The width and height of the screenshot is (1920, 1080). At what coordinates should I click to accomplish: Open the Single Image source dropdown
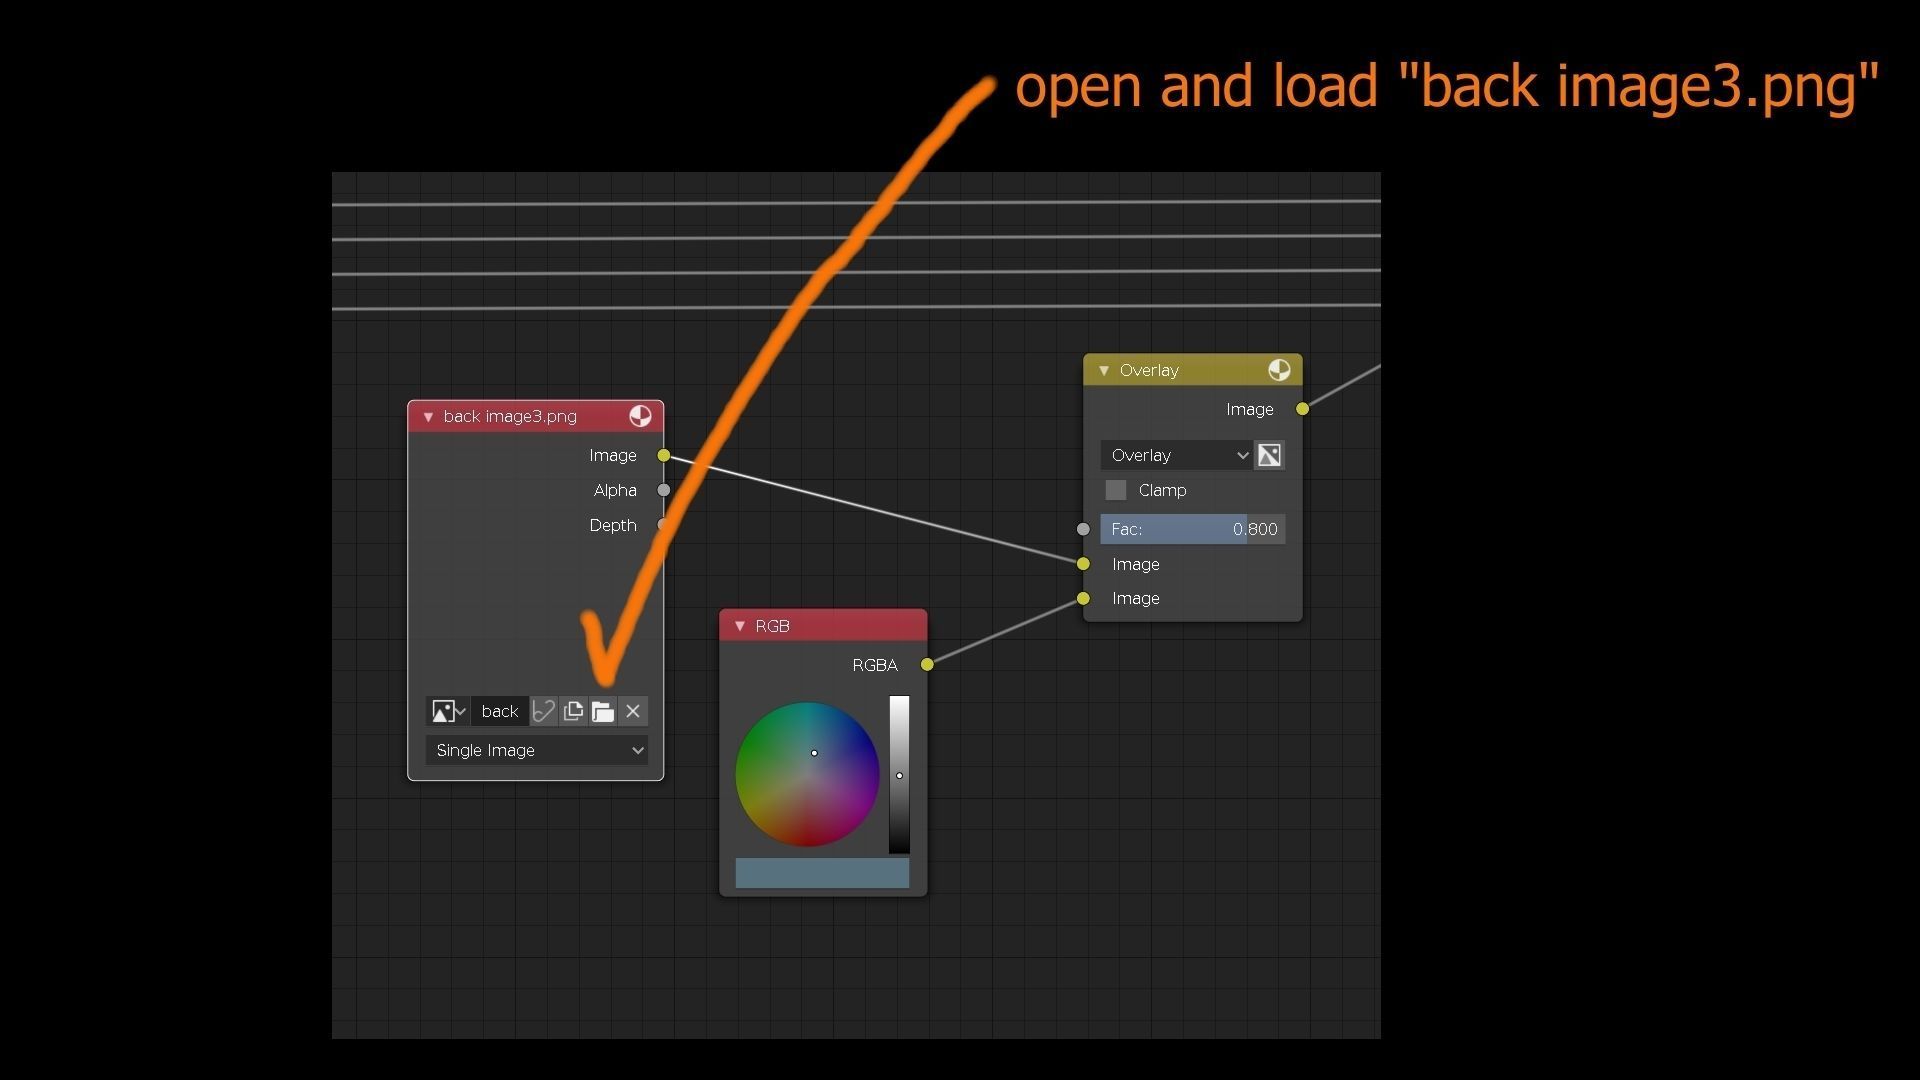537,751
